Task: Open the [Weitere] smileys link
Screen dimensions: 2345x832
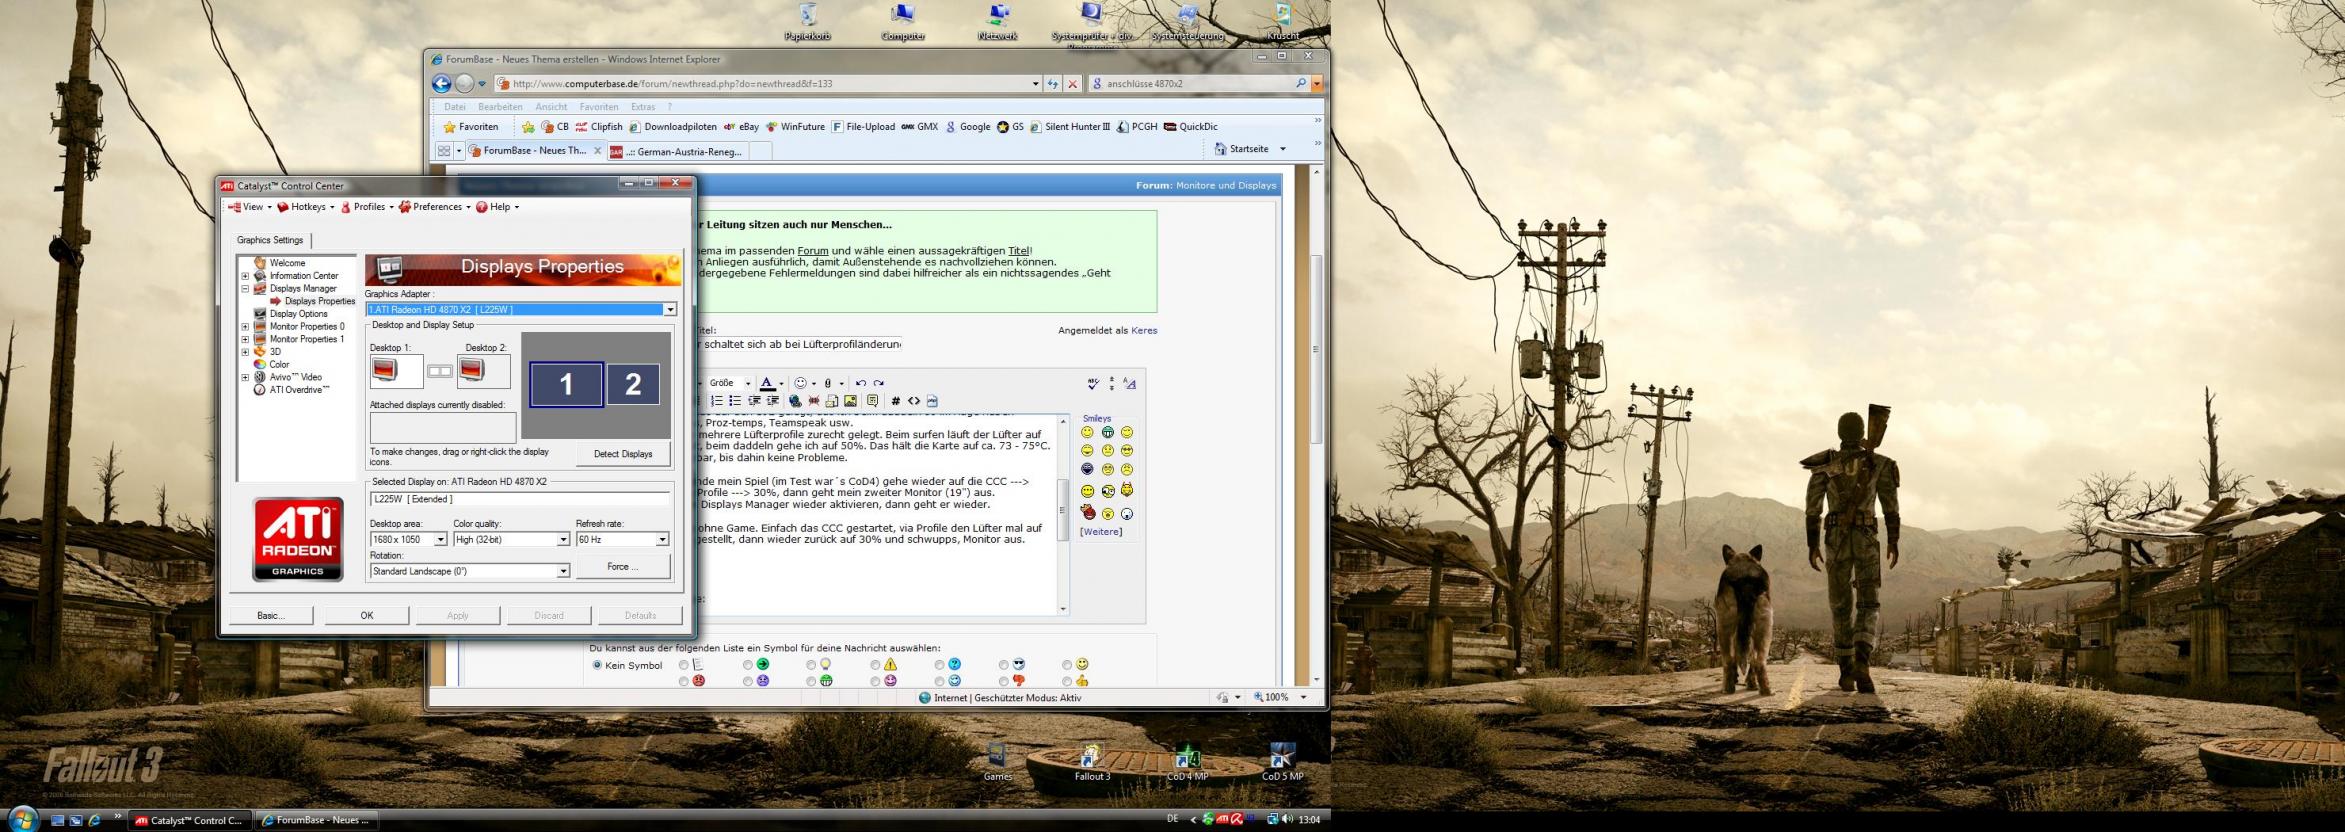Action: click(x=1101, y=532)
